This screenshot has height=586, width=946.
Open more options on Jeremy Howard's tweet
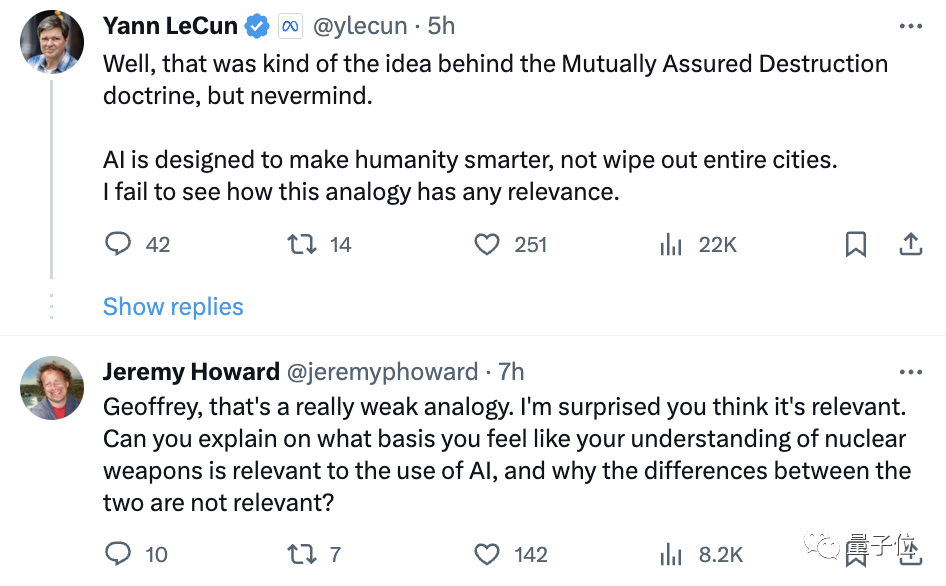(910, 372)
